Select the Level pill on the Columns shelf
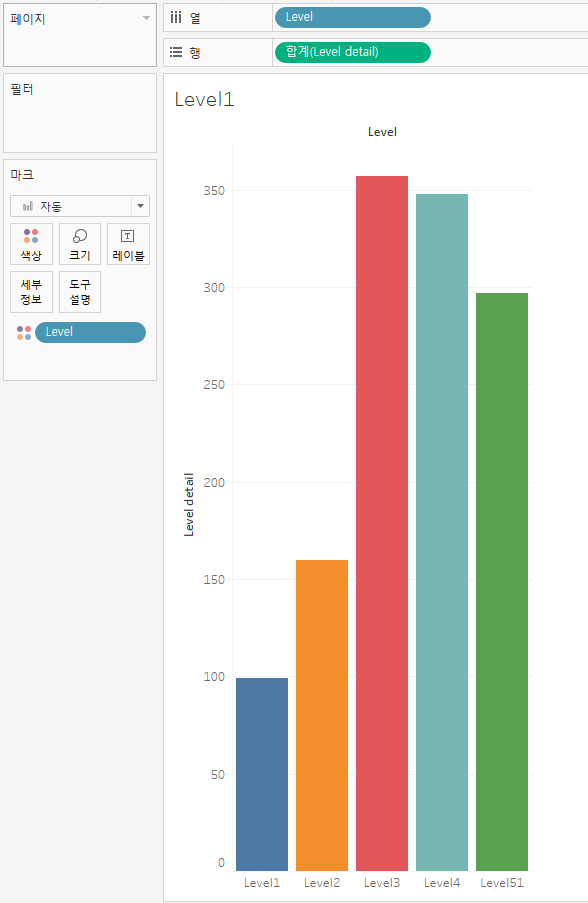This screenshot has width=588, height=903. click(x=352, y=17)
